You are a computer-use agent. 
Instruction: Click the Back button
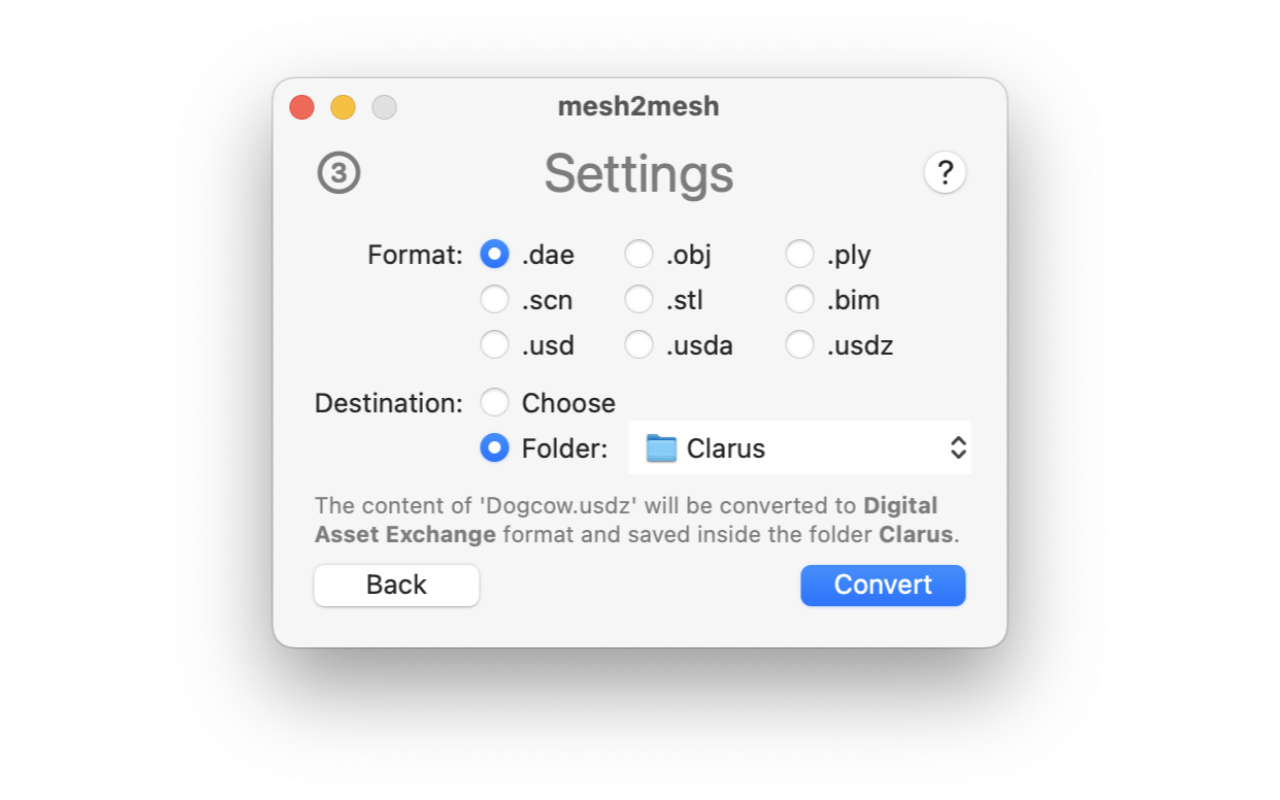click(397, 585)
